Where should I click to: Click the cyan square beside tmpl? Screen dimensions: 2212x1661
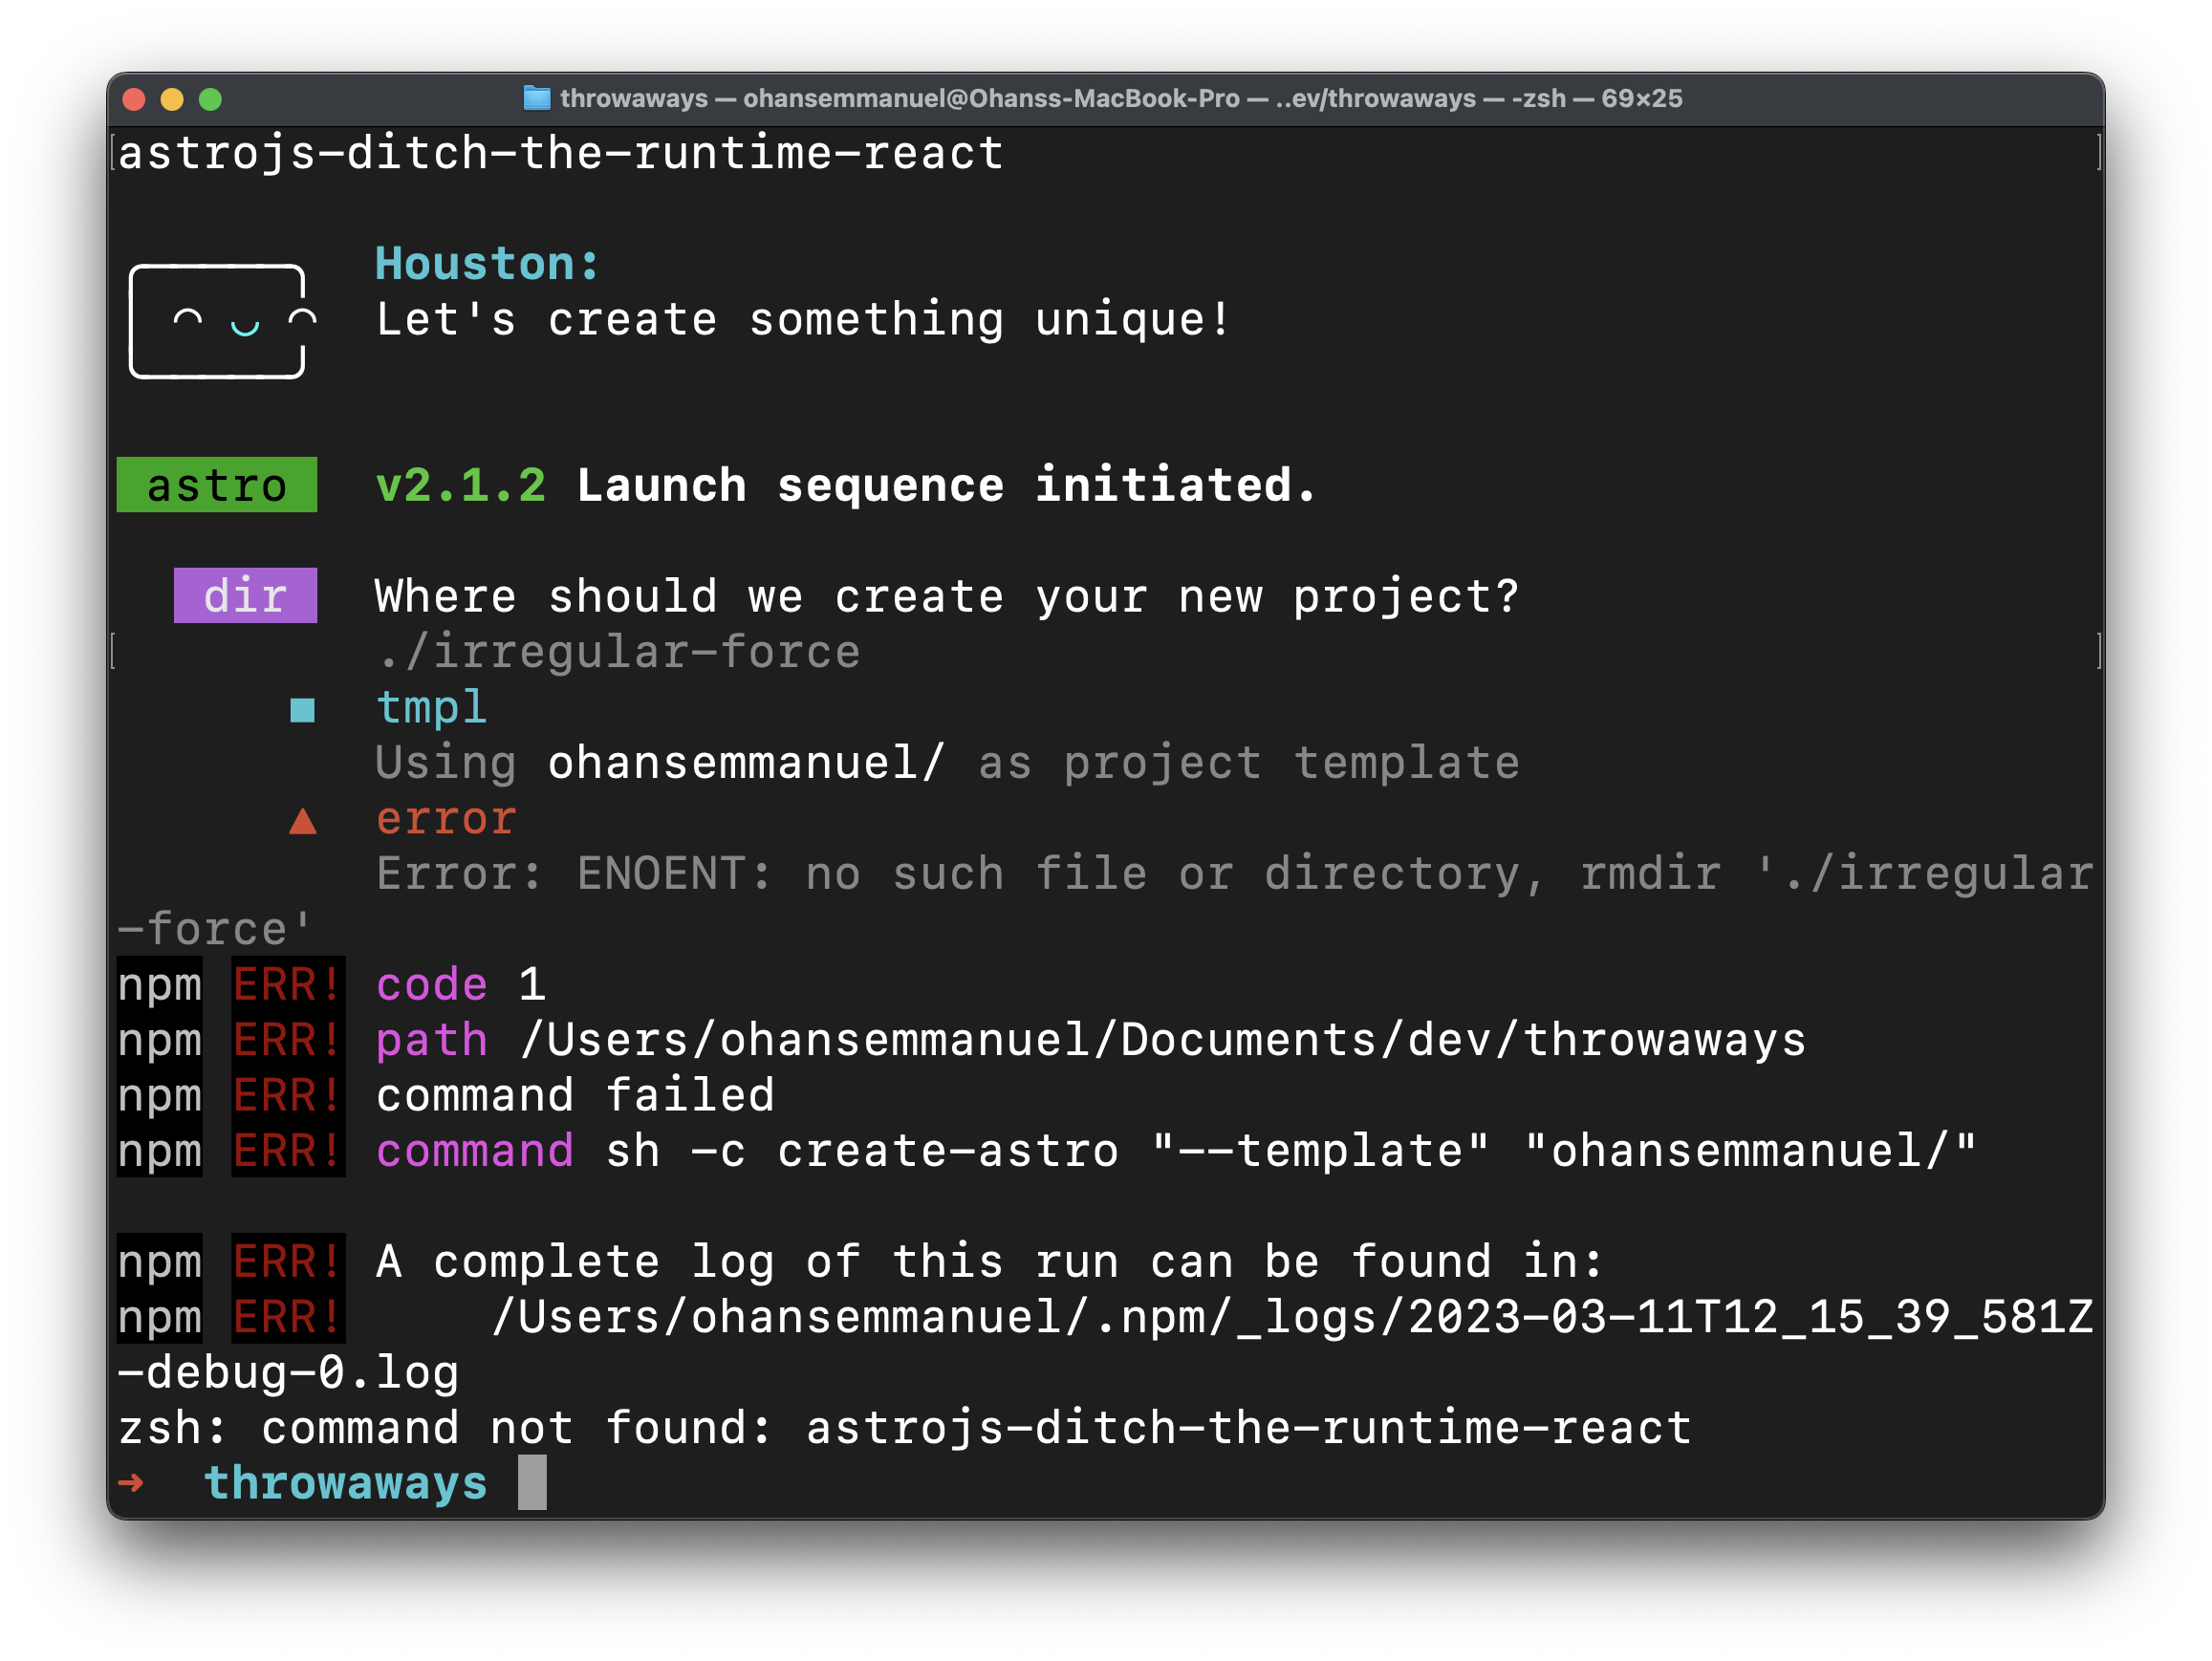[302, 710]
